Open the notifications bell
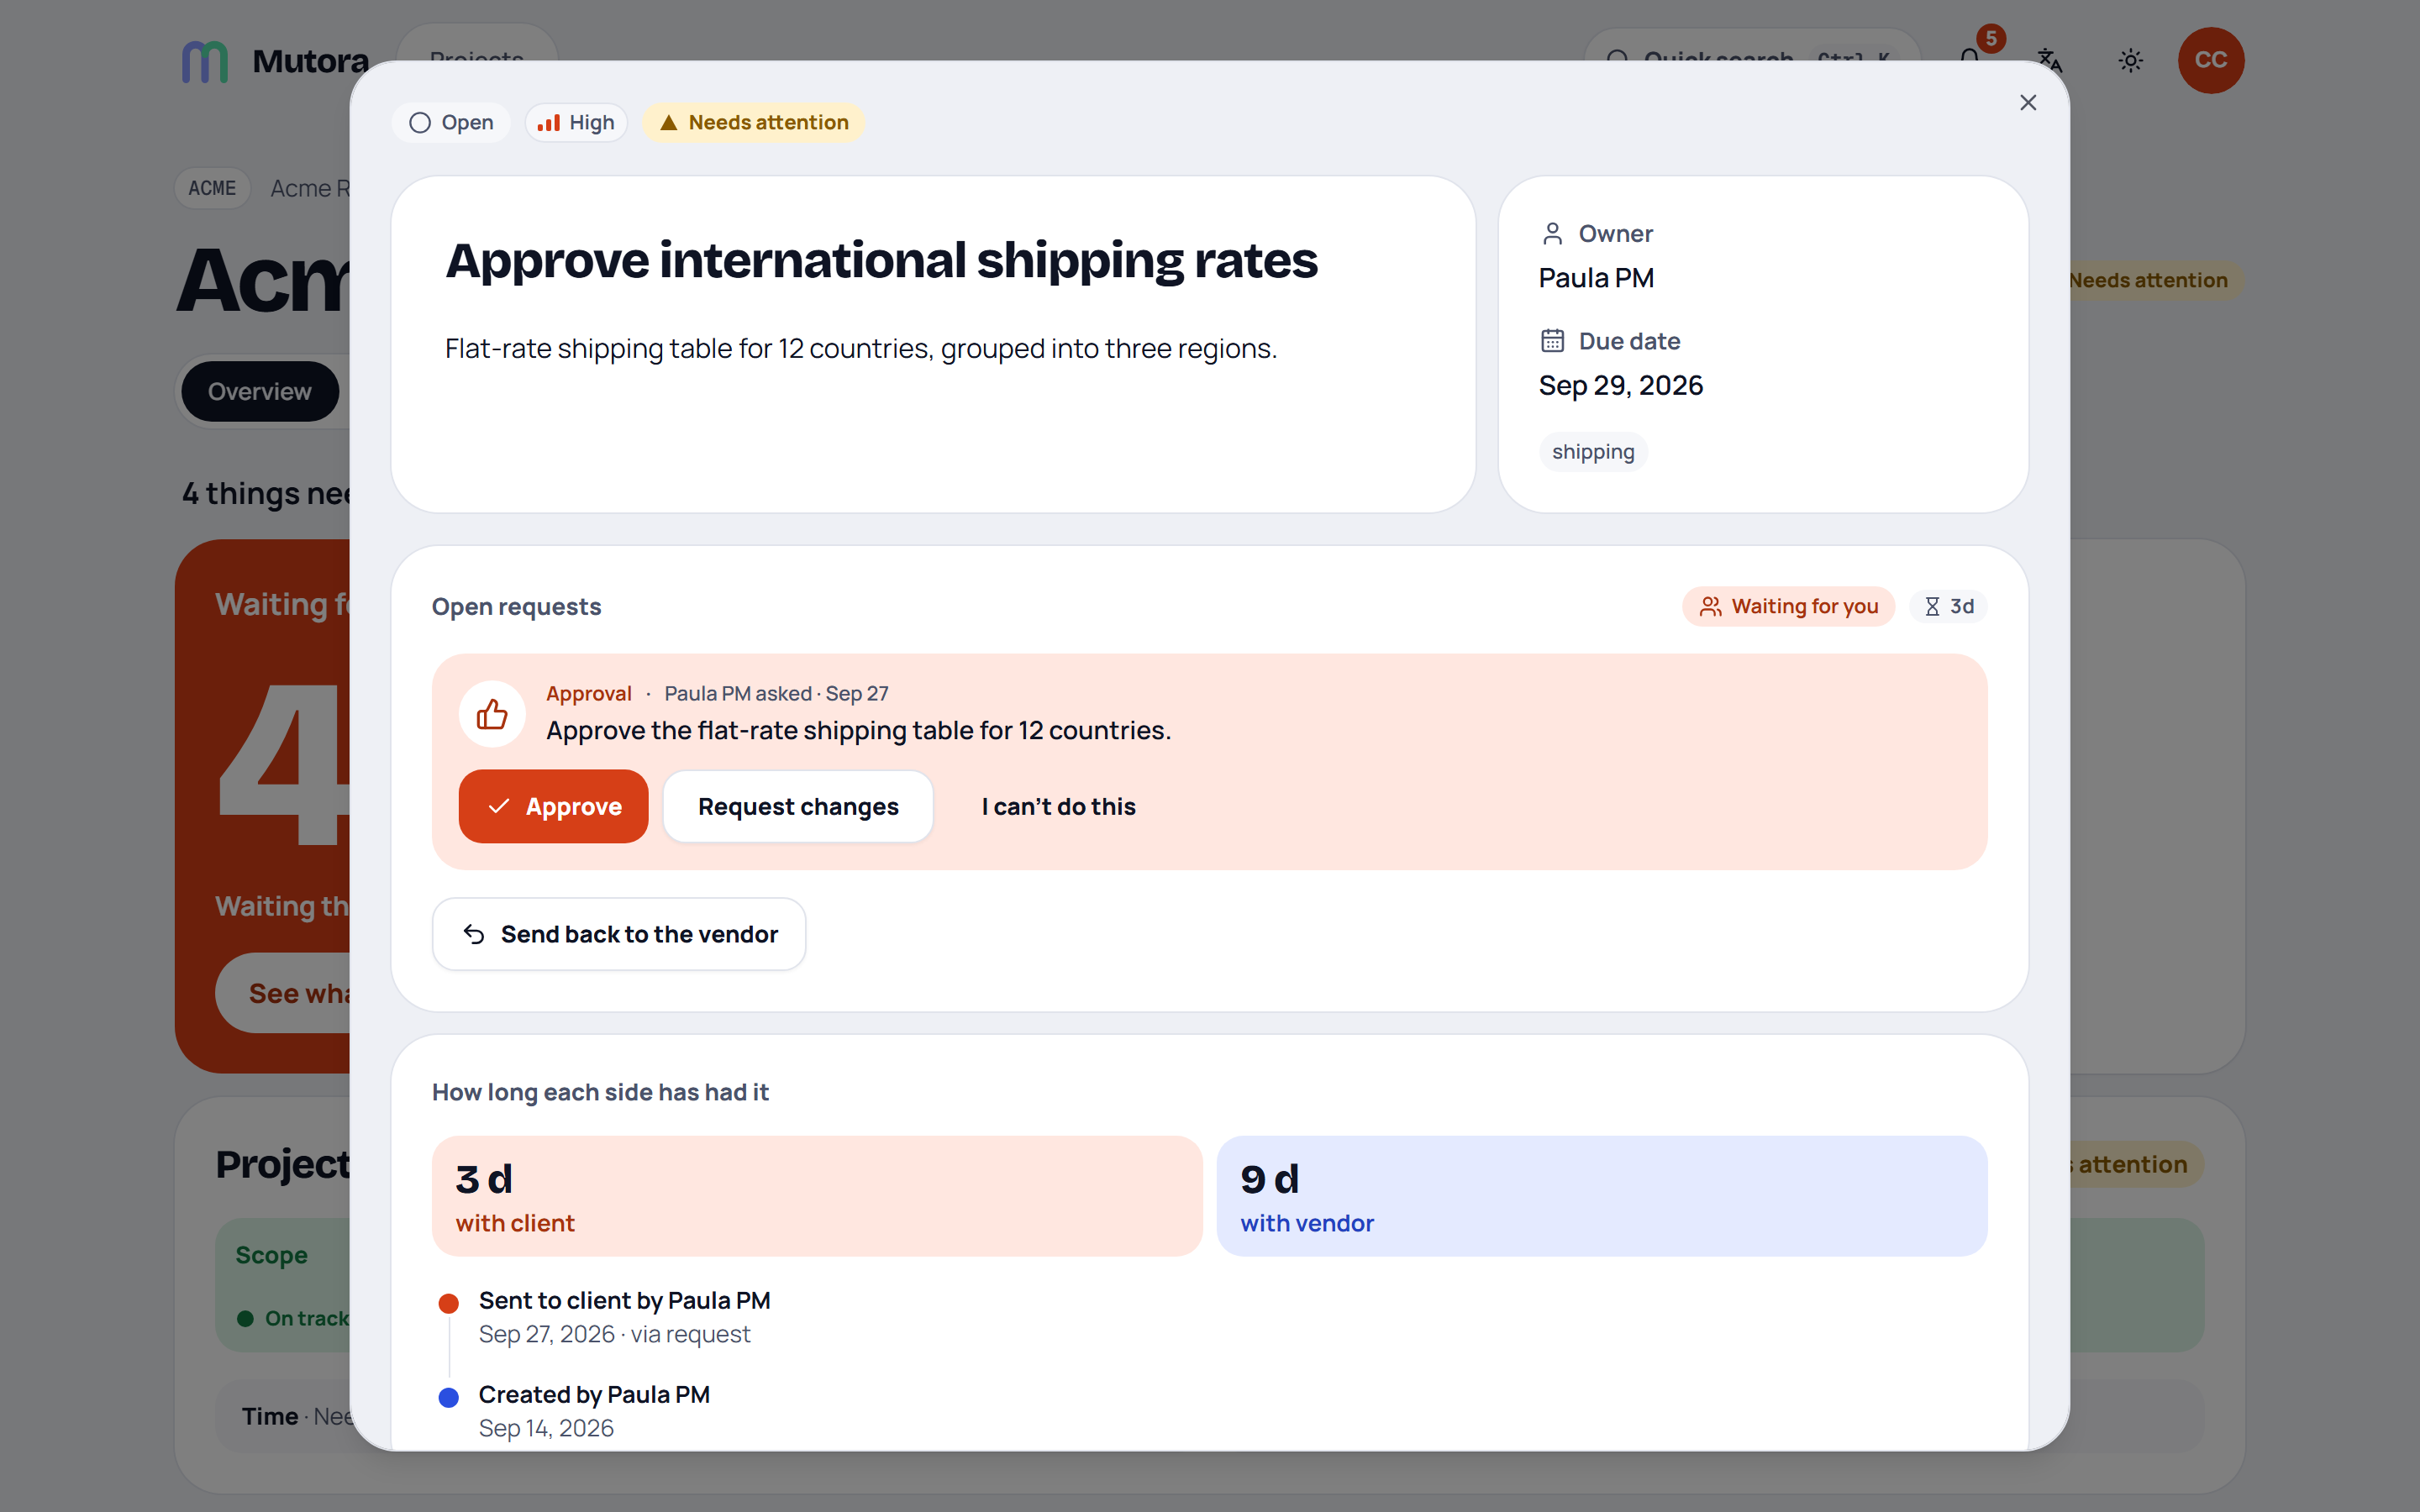Viewport: 2420px width, 1512px height. pyautogui.click(x=1969, y=60)
